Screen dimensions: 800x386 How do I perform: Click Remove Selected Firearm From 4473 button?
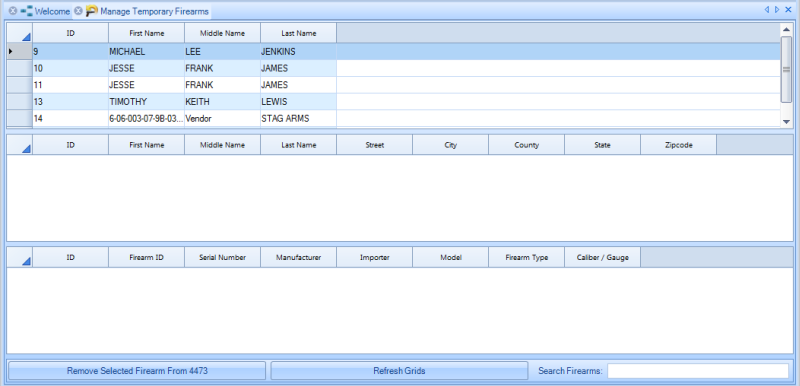click(x=137, y=371)
